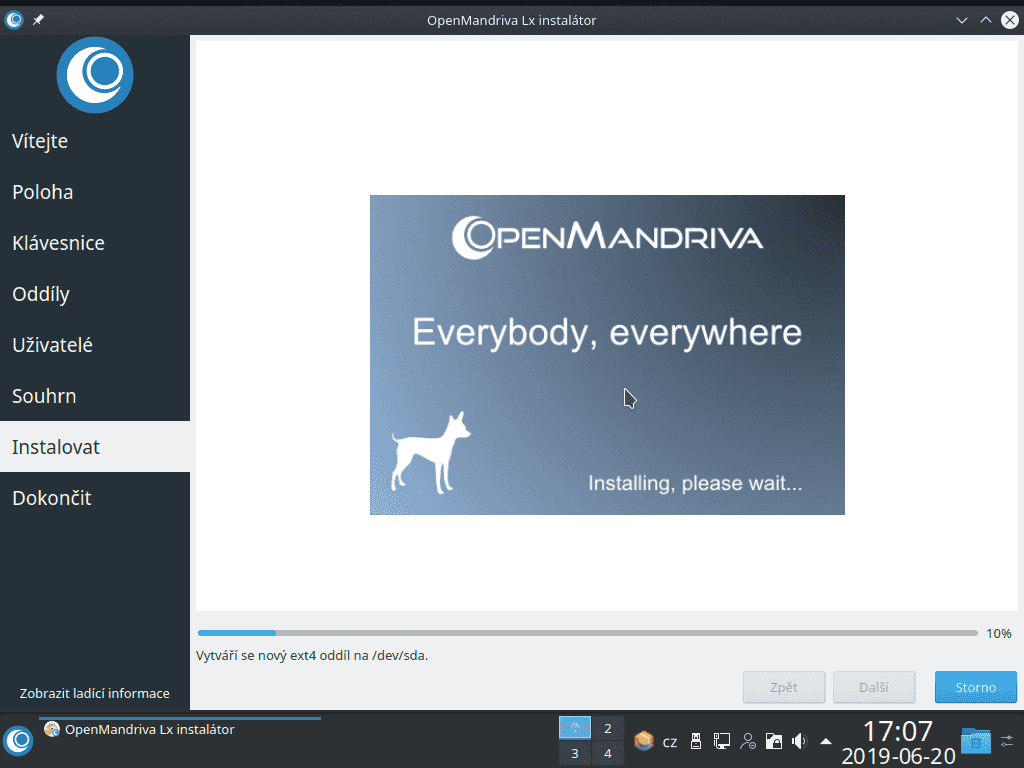
Task: Switch to virtual desktop 3 in the pager
Action: [x=575, y=753]
